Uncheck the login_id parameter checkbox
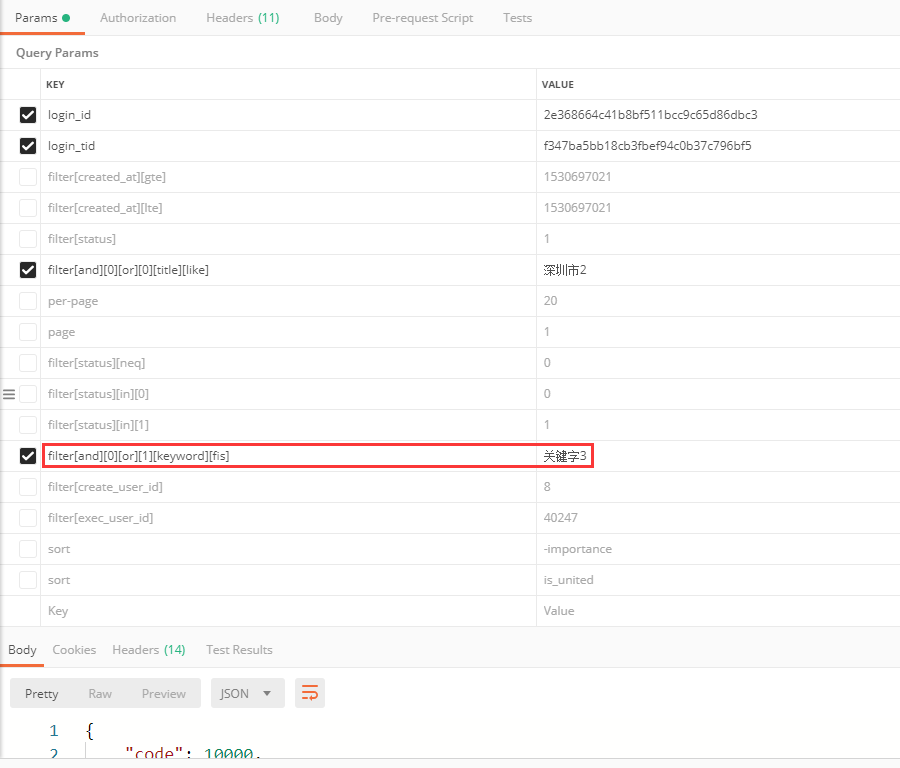The image size is (900, 768). (28, 115)
